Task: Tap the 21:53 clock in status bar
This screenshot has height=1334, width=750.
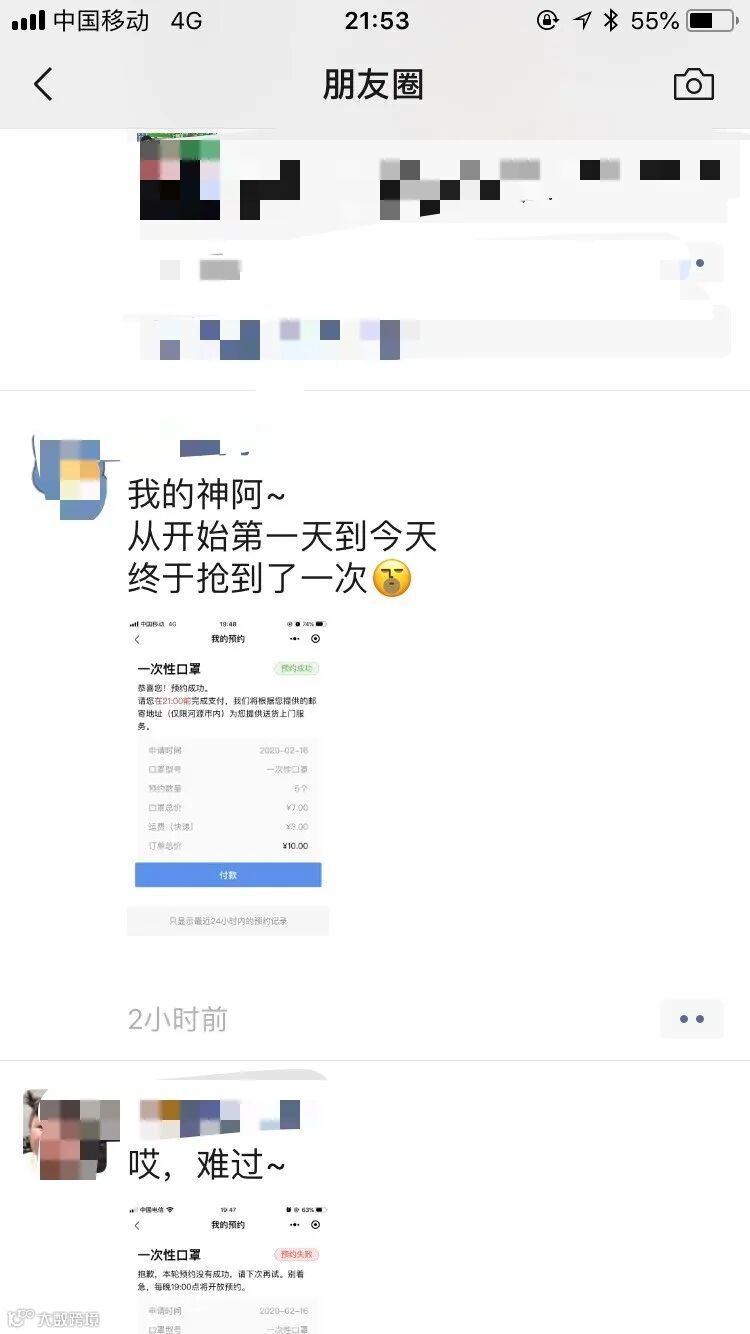Action: pyautogui.click(x=377, y=20)
